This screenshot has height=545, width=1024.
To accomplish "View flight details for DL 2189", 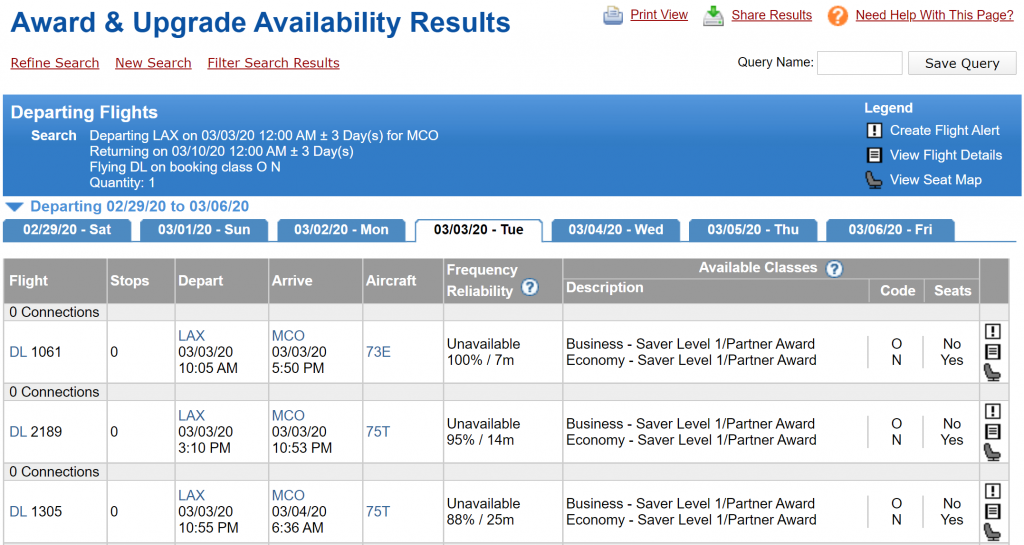I will tap(992, 431).
